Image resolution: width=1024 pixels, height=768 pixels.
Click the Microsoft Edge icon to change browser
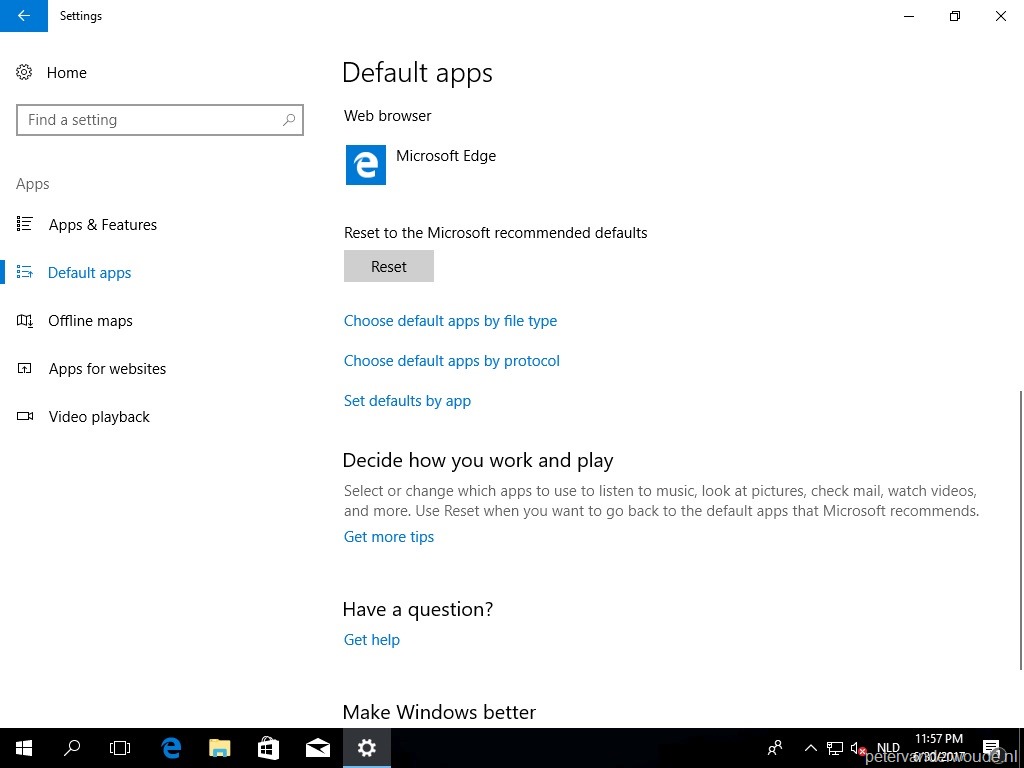pos(365,164)
